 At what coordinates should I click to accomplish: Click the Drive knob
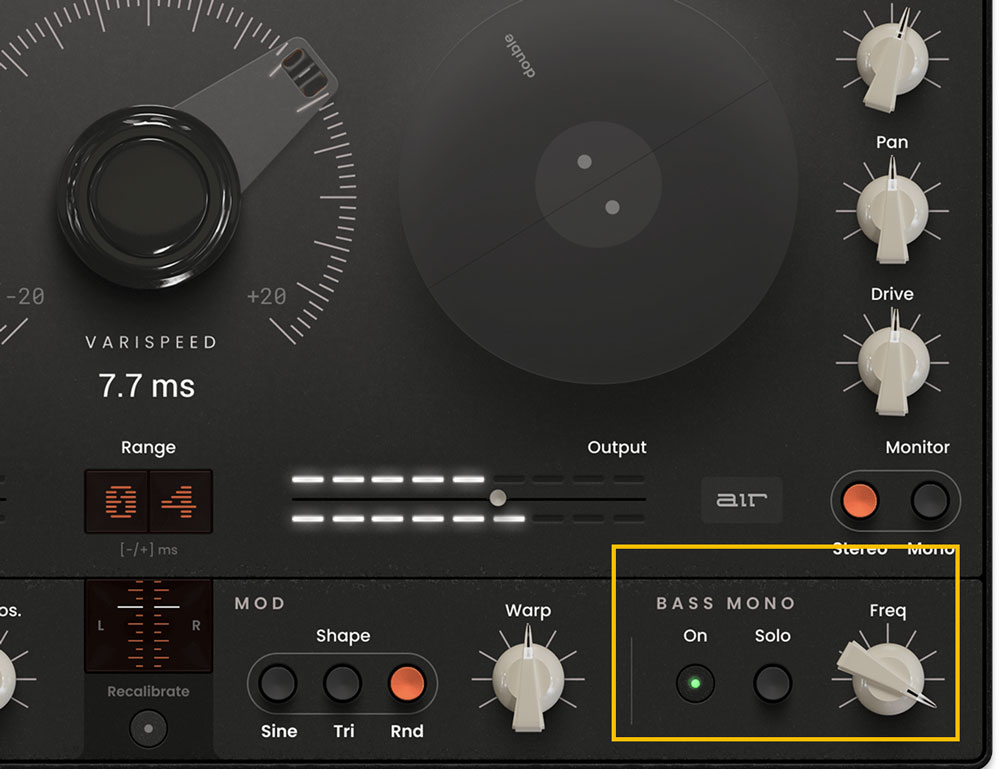point(893,362)
